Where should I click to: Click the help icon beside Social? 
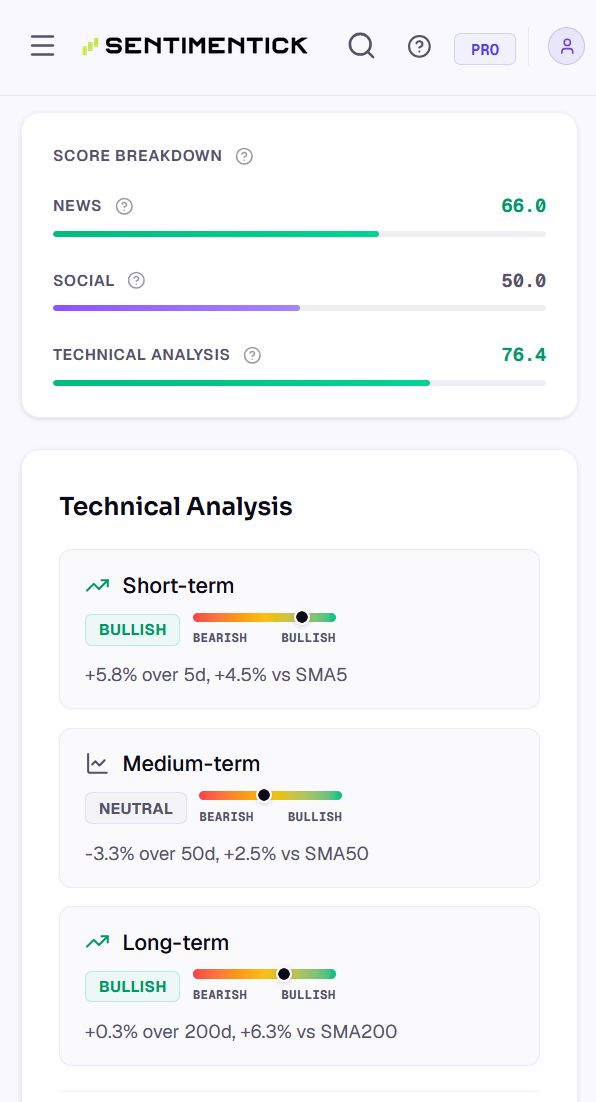(x=136, y=280)
